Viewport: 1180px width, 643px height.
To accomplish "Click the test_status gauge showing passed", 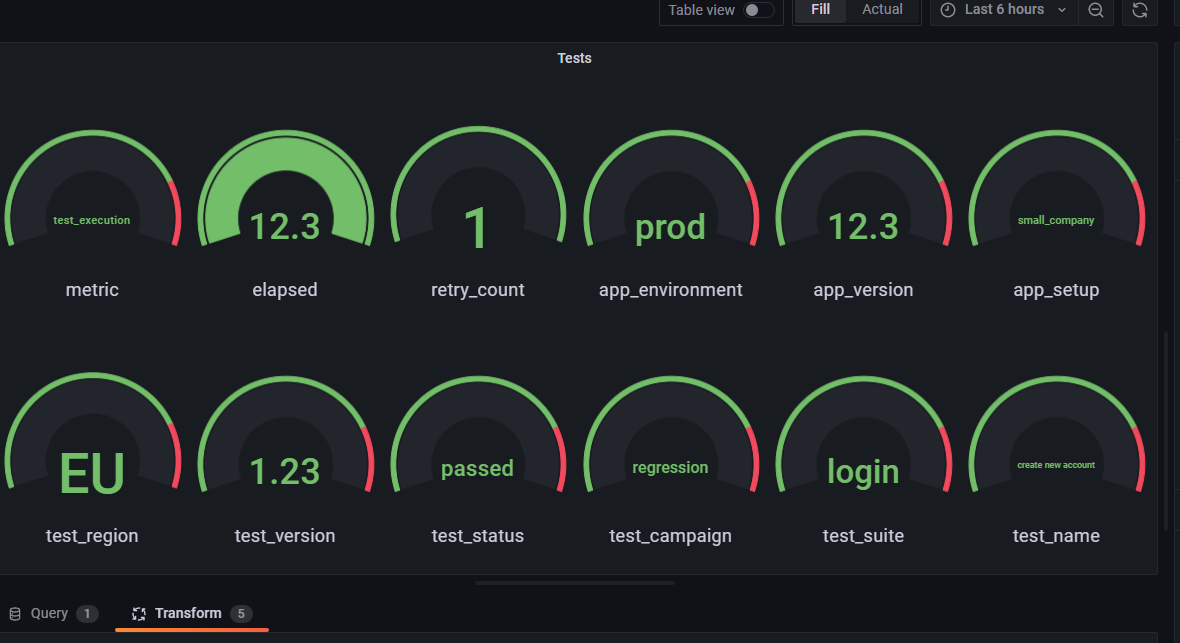I will tap(478, 434).
